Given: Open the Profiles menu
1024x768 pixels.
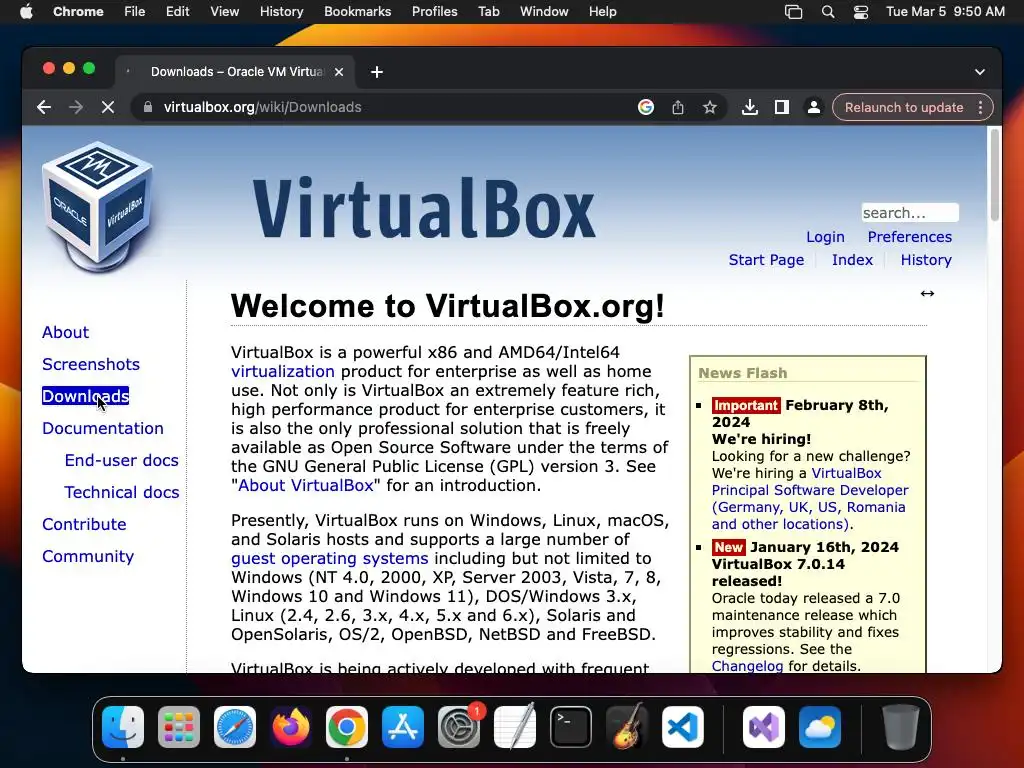Looking at the screenshot, I should point(434,12).
